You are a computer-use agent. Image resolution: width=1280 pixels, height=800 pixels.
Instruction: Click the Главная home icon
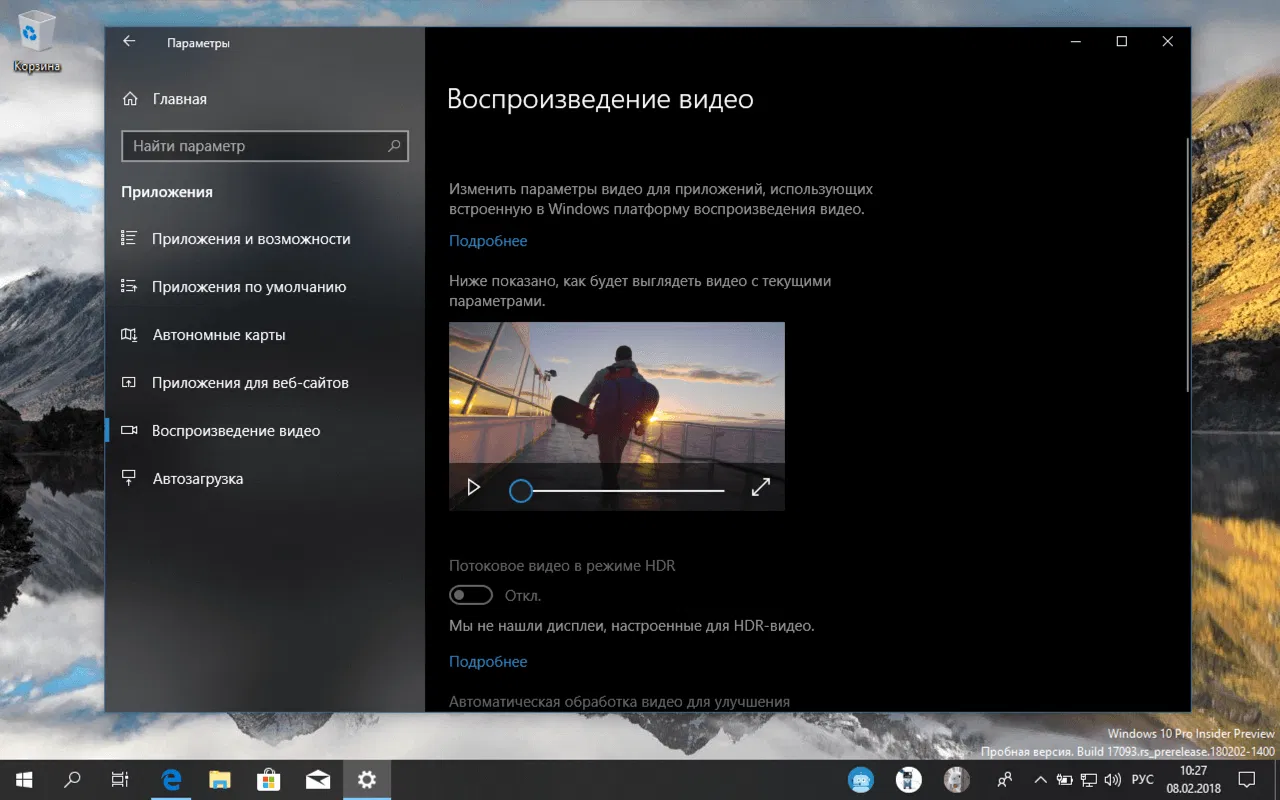[x=131, y=98]
